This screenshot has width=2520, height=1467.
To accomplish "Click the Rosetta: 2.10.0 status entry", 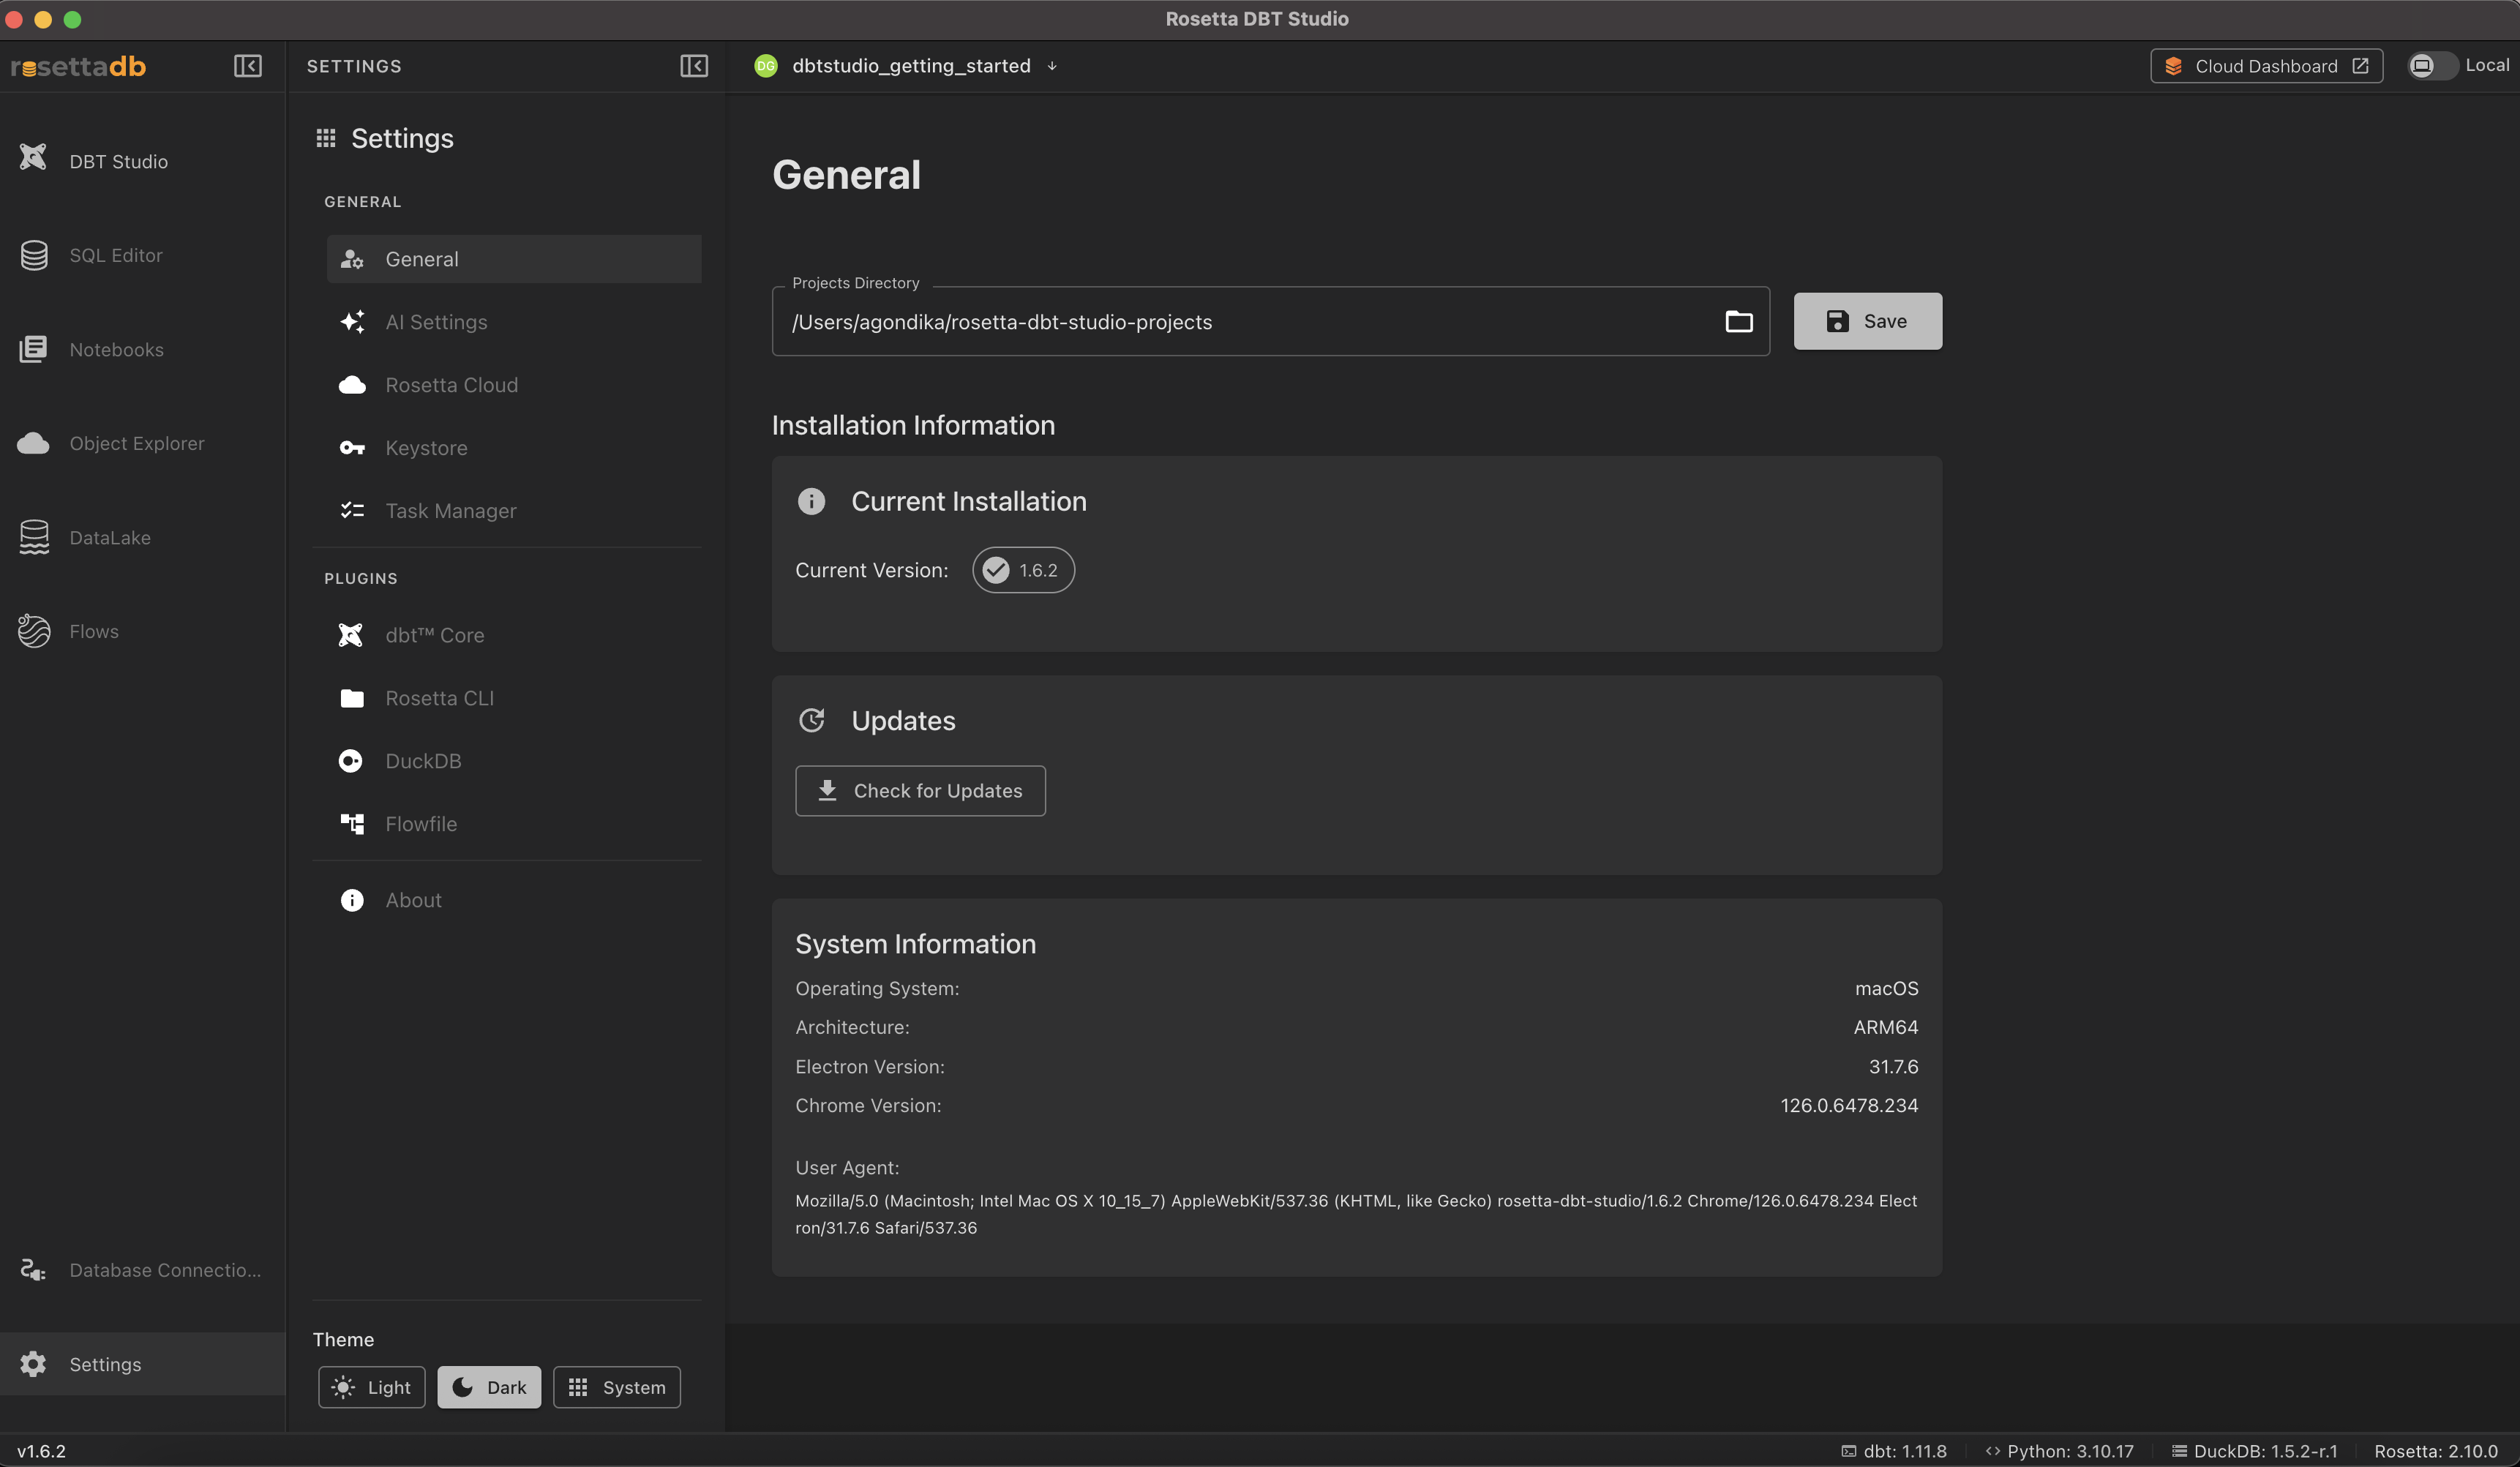I will pyautogui.click(x=2436, y=1451).
